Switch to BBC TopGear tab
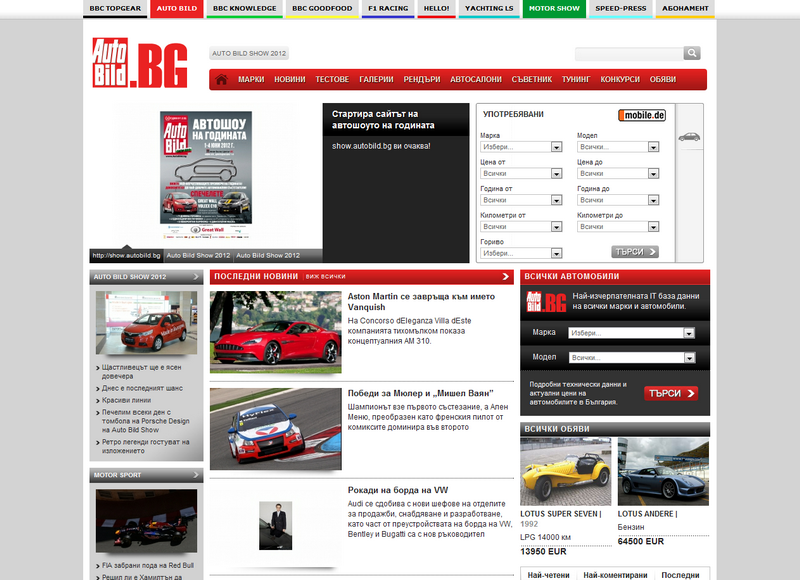The height and width of the screenshot is (580, 800). tap(115, 9)
